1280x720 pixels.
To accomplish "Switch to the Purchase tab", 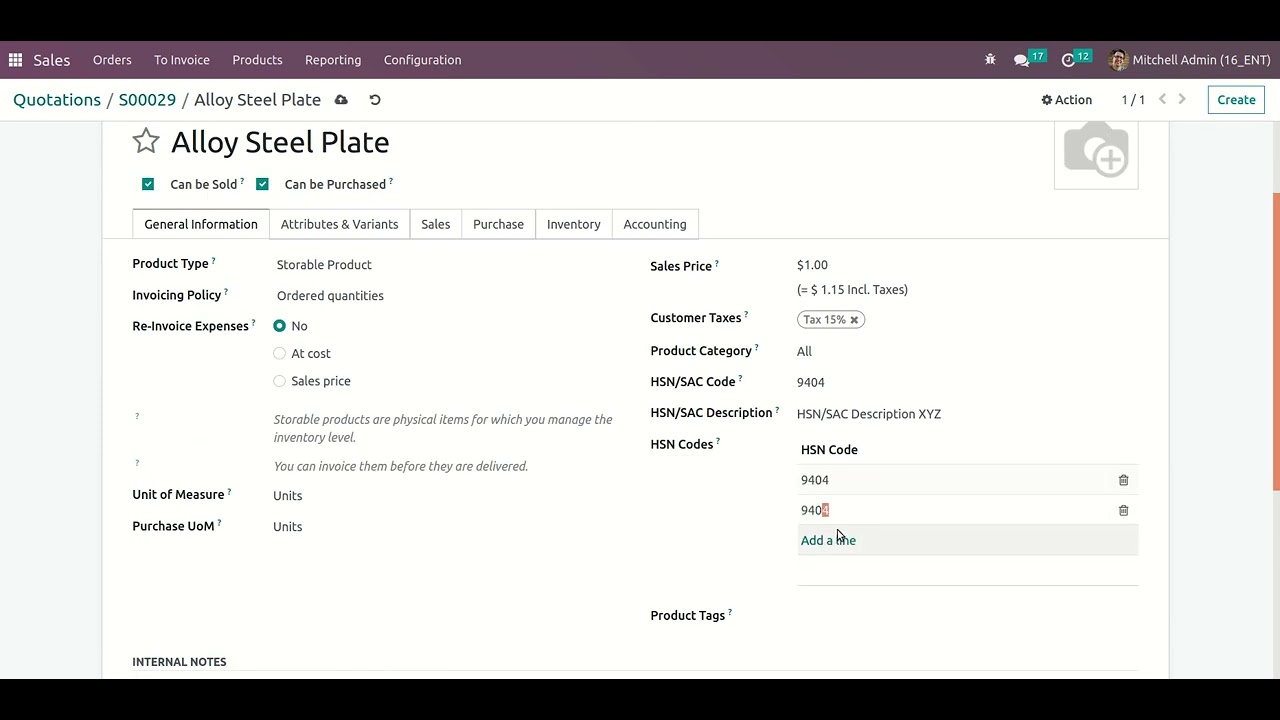I will [x=498, y=224].
